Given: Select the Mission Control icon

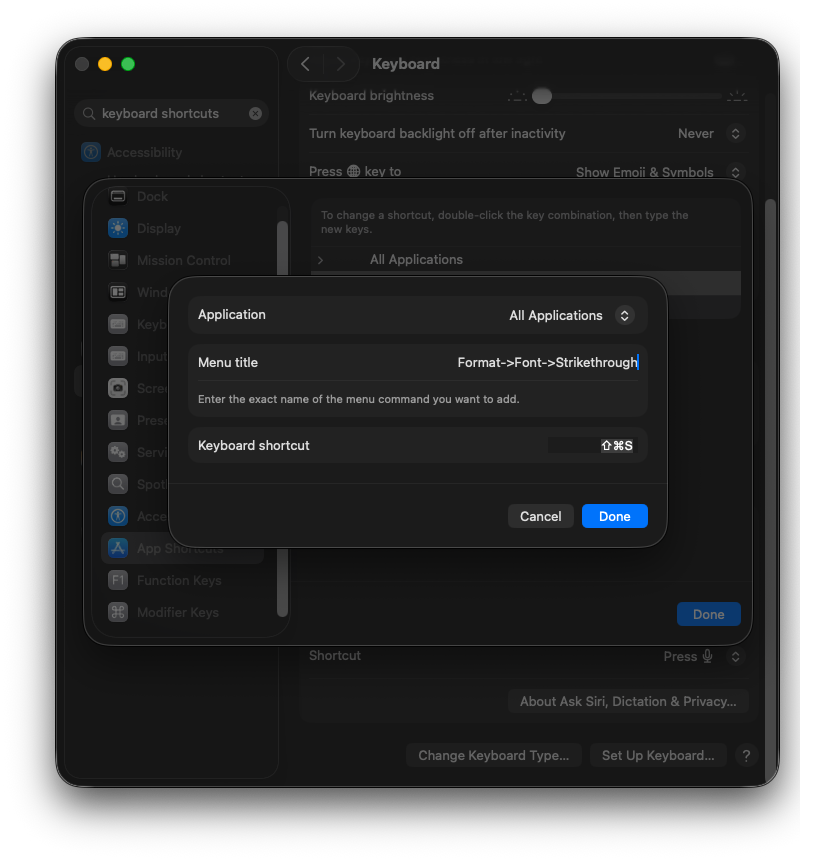Looking at the screenshot, I should click(x=118, y=260).
